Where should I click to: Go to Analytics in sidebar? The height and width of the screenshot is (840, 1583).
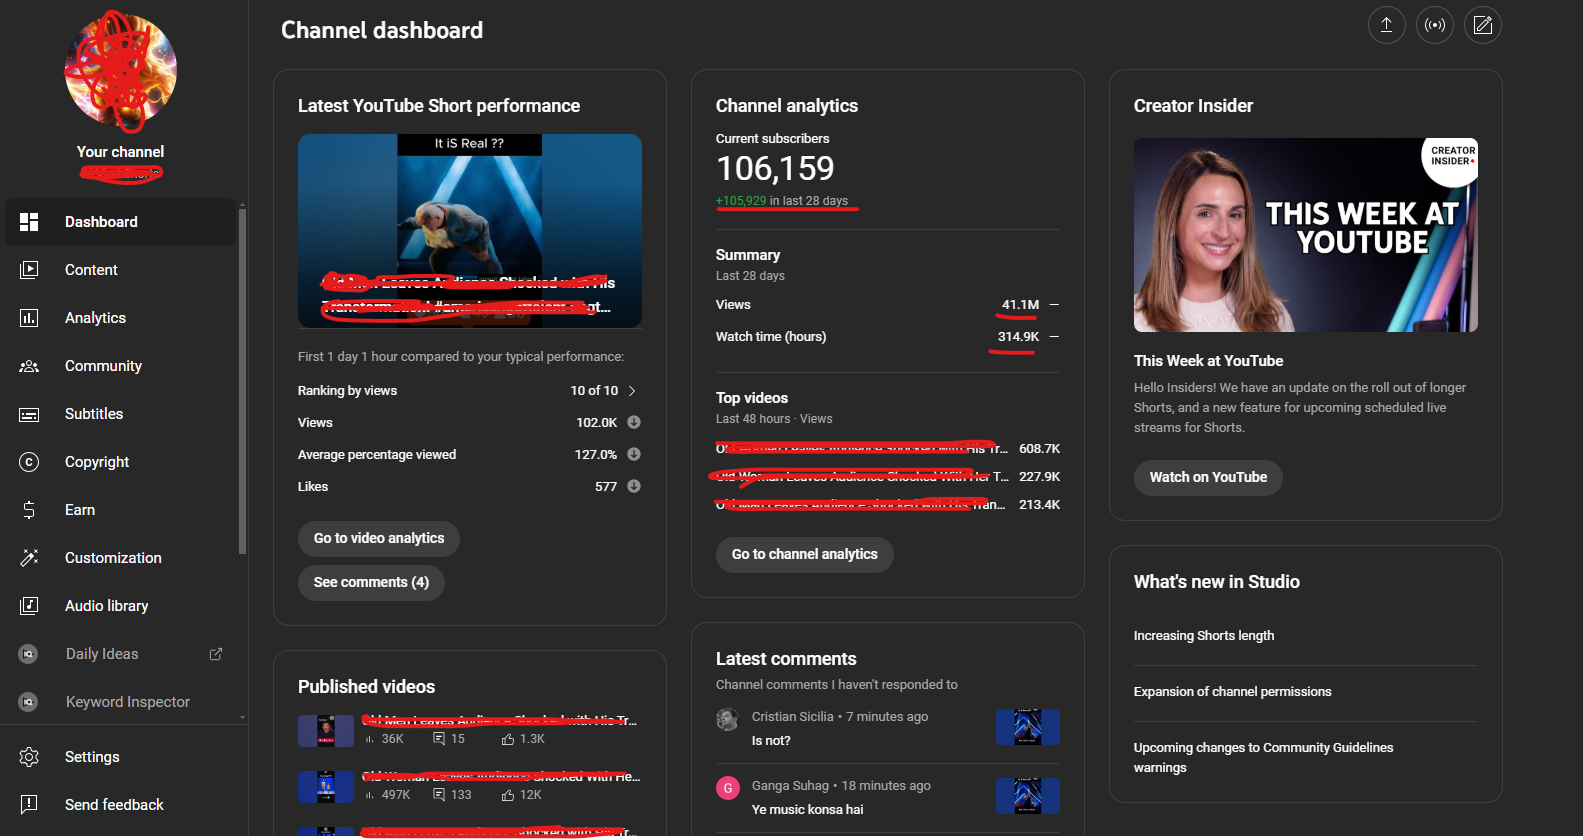pyautogui.click(x=121, y=318)
